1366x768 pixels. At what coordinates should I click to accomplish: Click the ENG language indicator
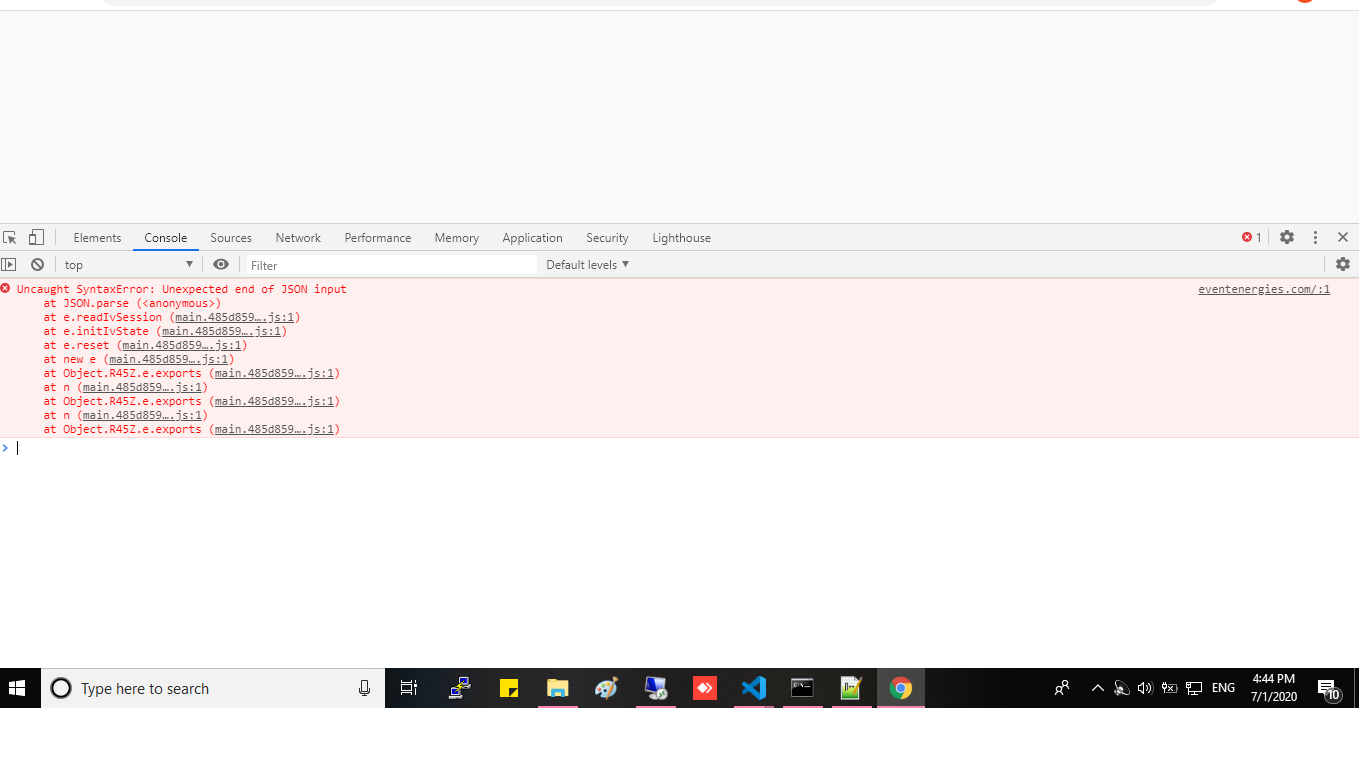1223,688
